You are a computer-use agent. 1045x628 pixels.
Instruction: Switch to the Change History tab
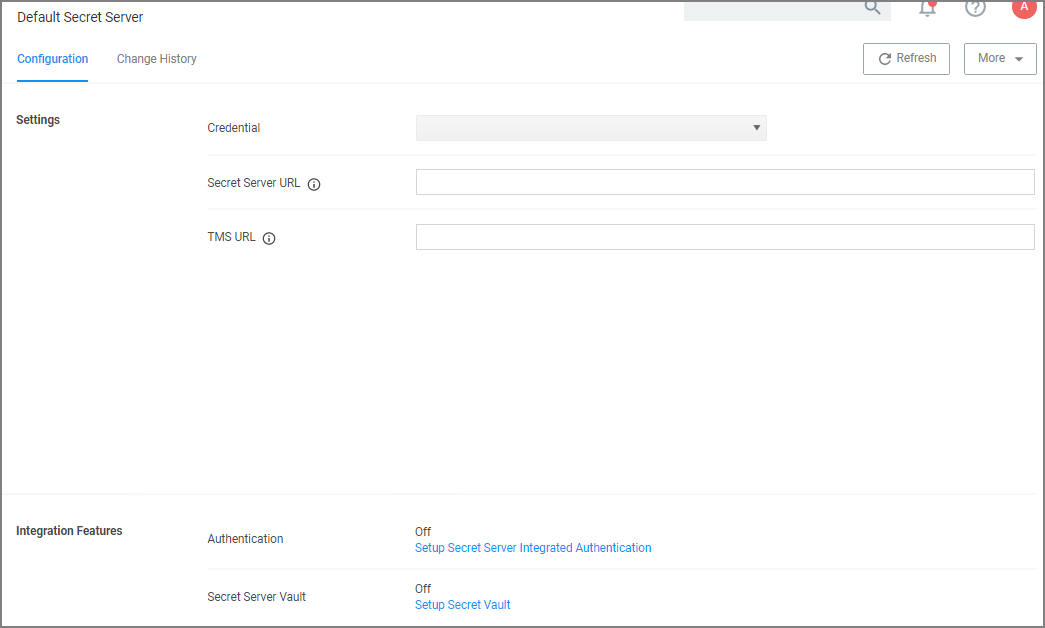tap(157, 59)
